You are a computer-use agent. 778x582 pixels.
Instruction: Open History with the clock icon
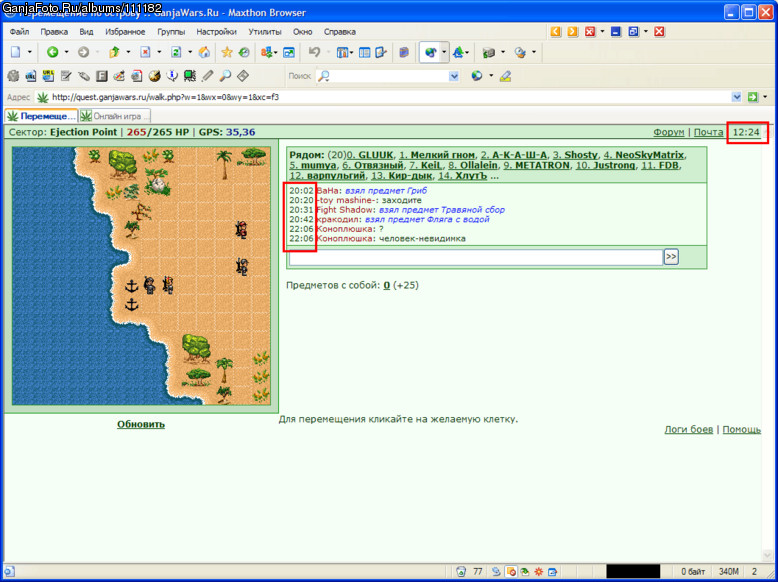[244, 52]
